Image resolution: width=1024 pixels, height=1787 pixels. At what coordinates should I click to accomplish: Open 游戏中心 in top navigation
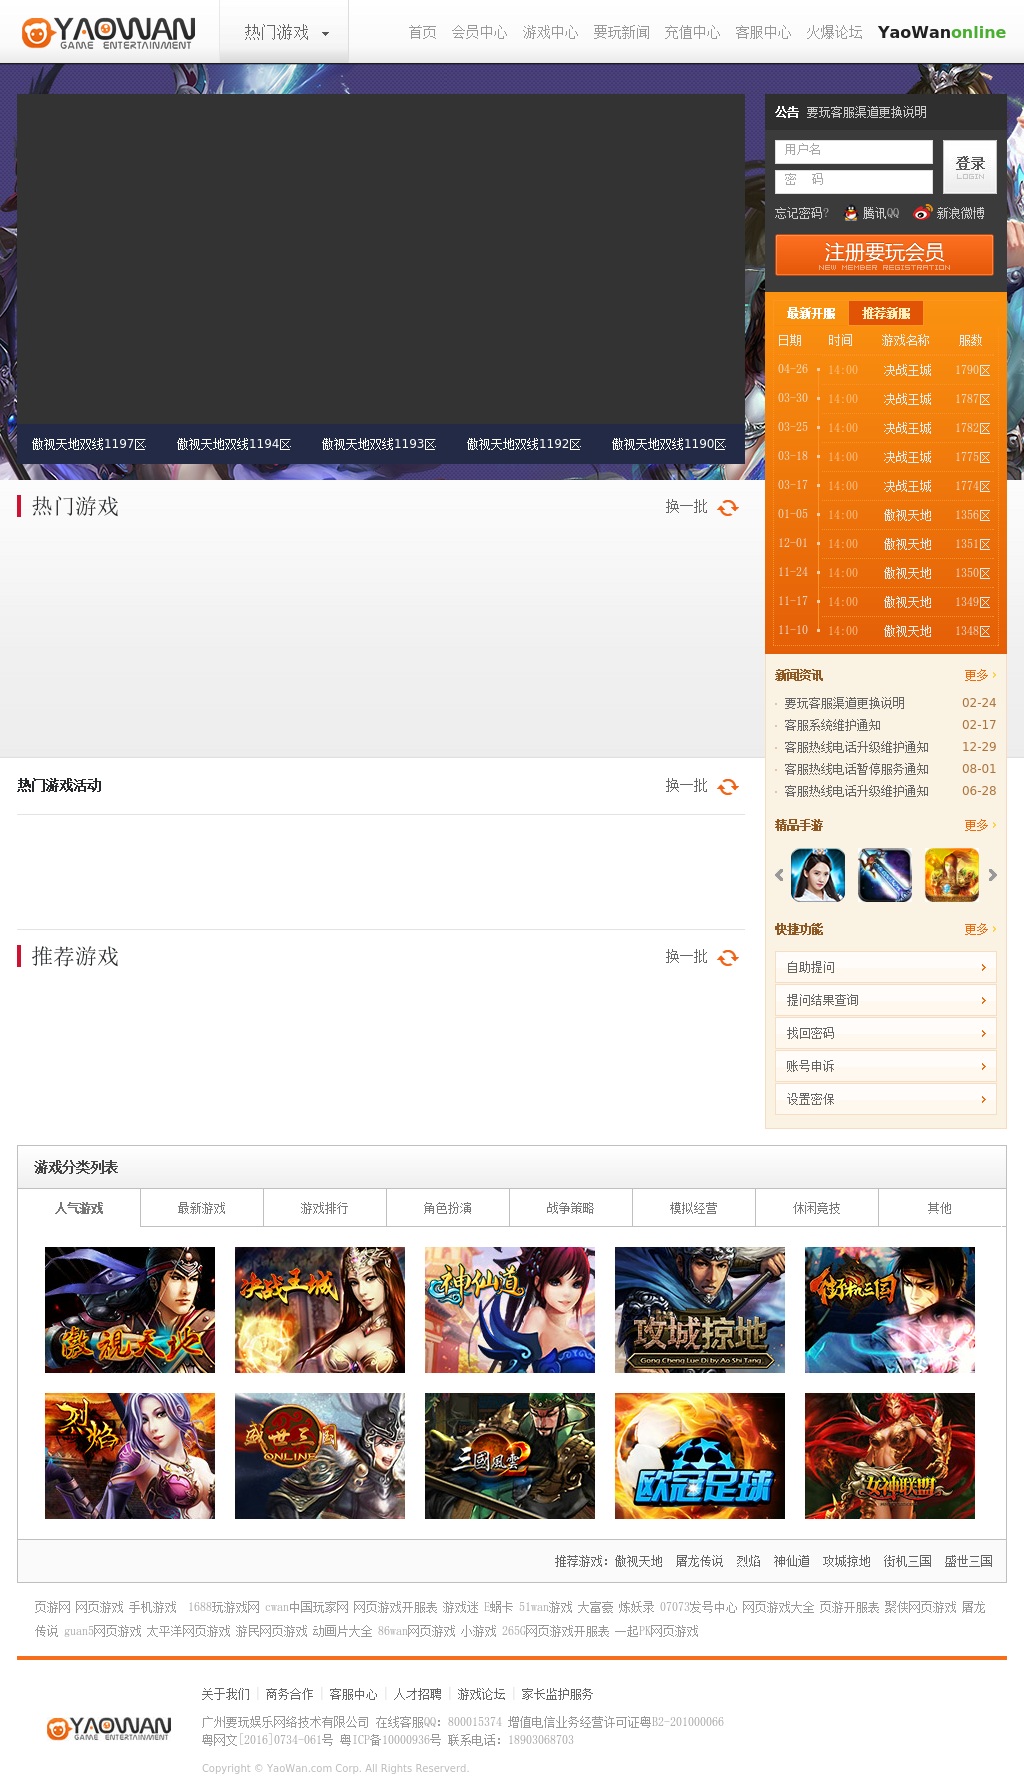(x=550, y=32)
